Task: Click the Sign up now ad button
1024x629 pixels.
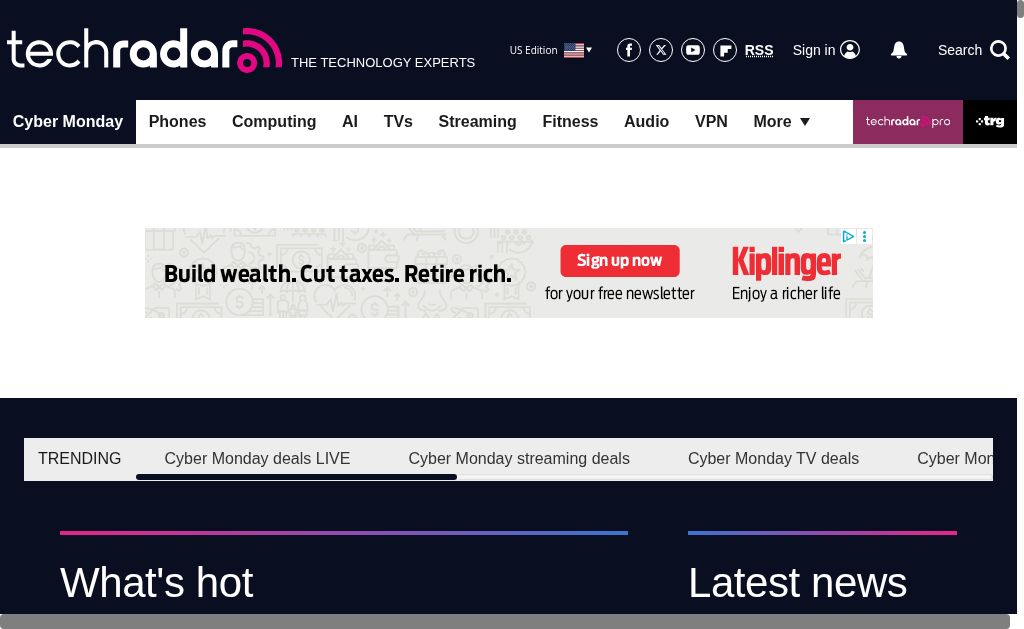Action: [619, 261]
